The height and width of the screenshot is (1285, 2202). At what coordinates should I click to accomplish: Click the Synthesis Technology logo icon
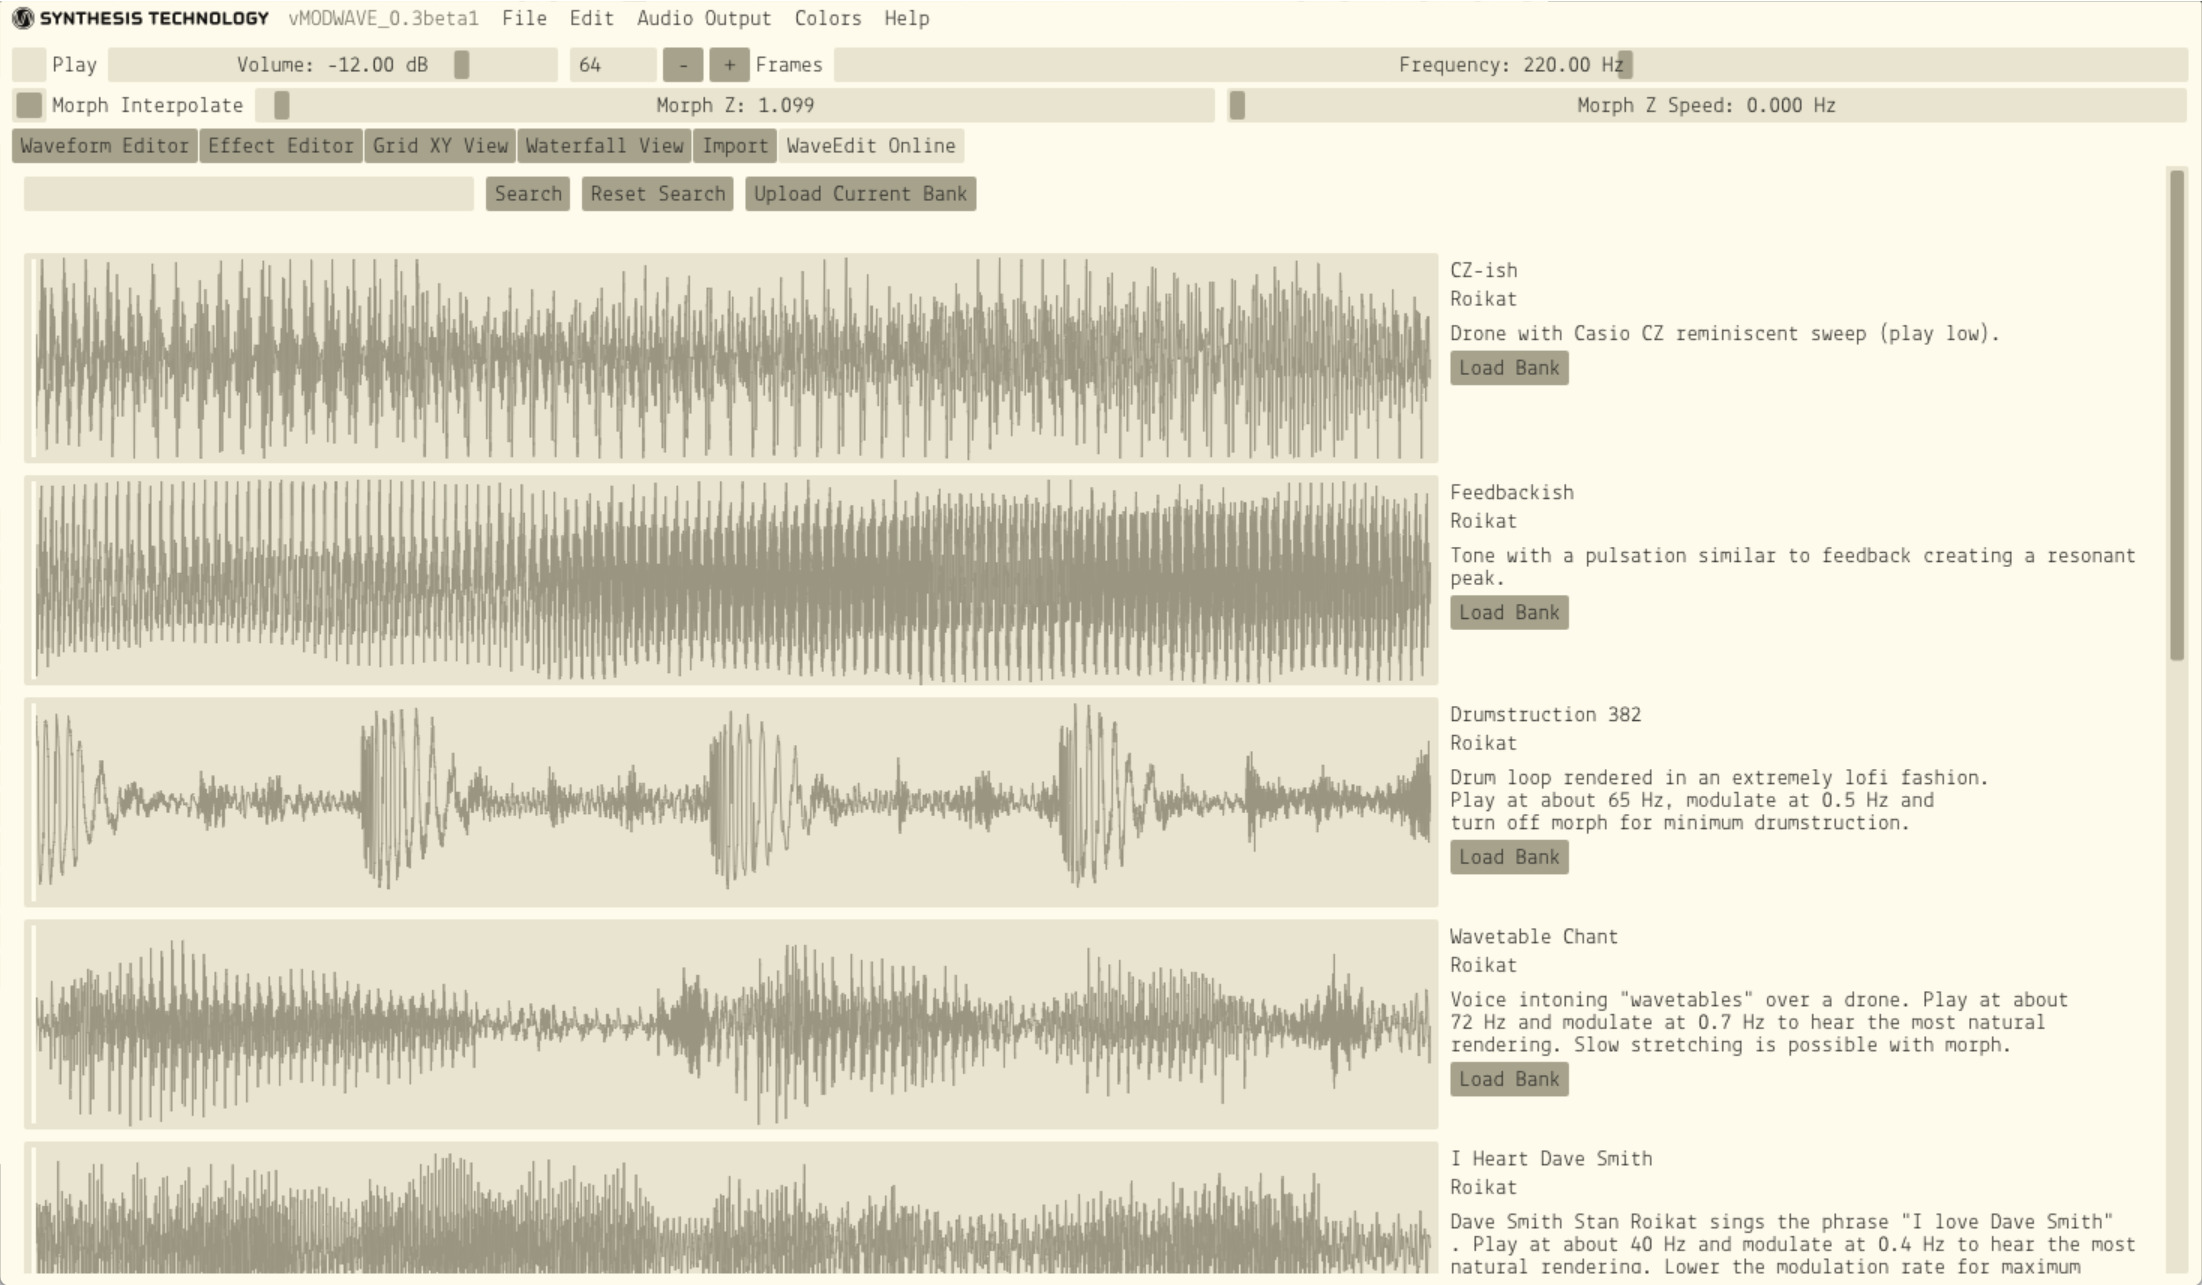[x=22, y=18]
